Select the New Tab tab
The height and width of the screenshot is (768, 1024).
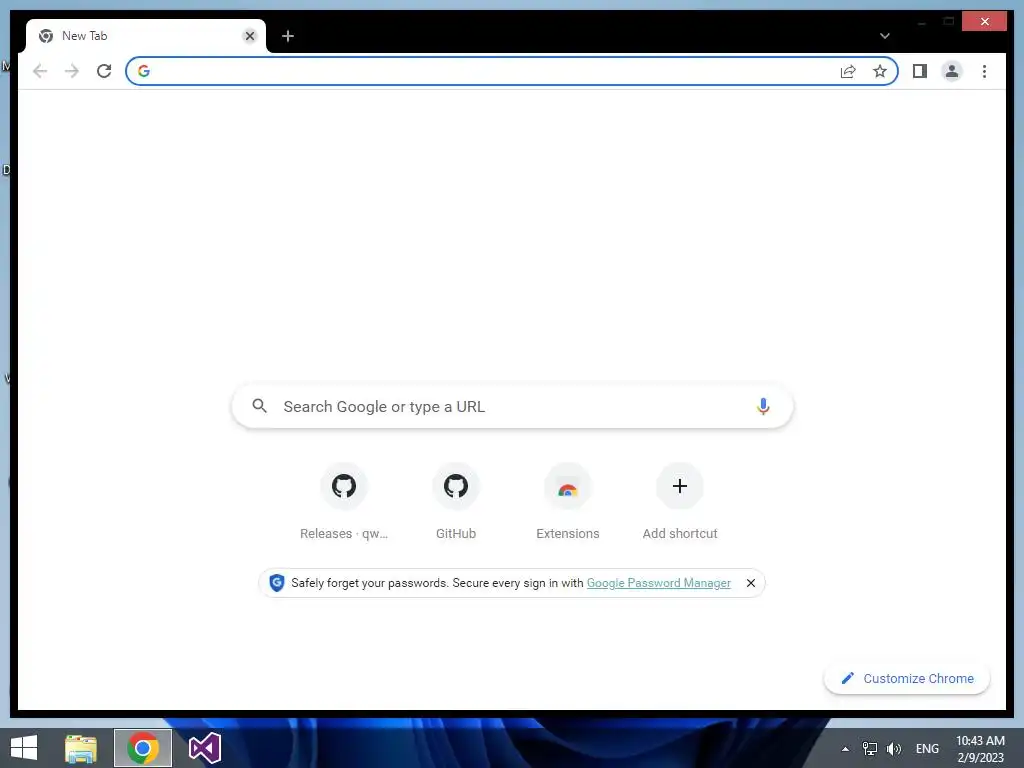[146, 36]
